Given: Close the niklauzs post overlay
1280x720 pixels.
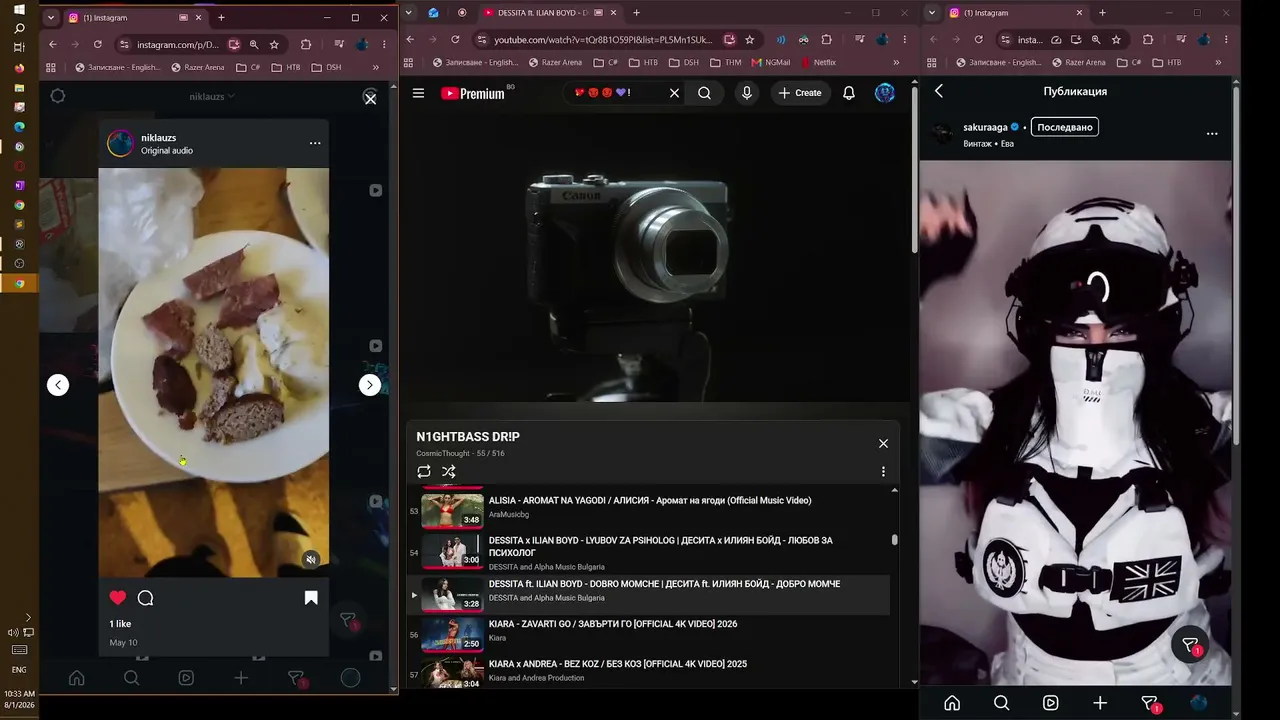Looking at the screenshot, I should point(370,98).
